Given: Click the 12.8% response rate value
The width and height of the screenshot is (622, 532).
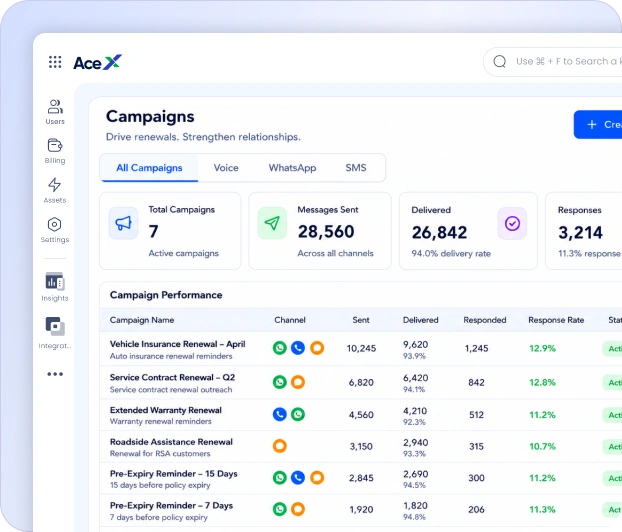Looking at the screenshot, I should (542, 382).
